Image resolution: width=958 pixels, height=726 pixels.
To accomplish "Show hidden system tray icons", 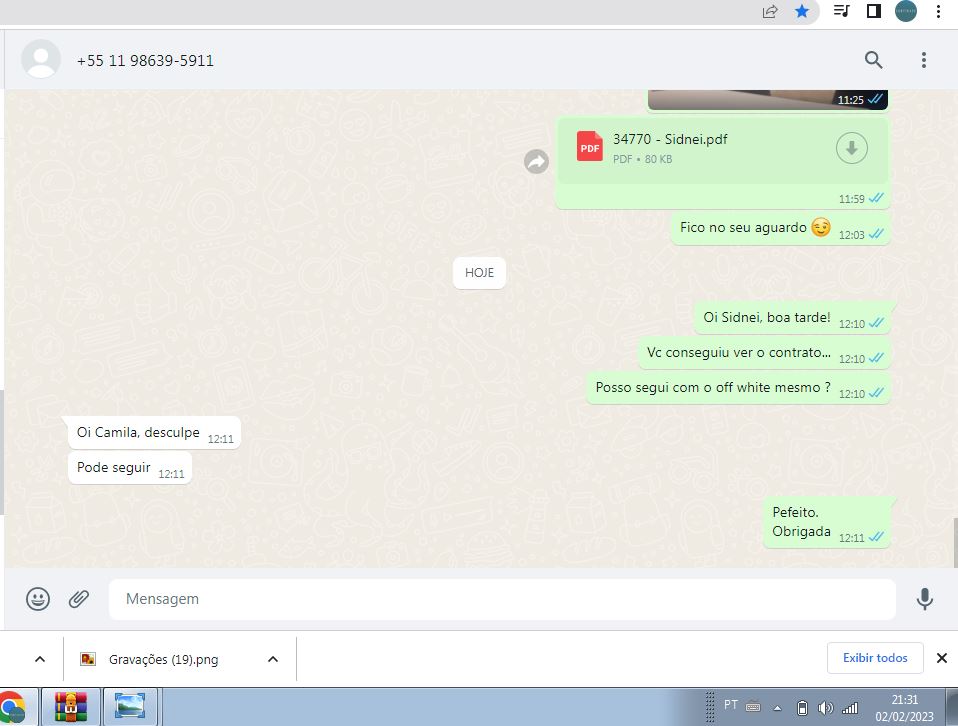I will point(777,708).
